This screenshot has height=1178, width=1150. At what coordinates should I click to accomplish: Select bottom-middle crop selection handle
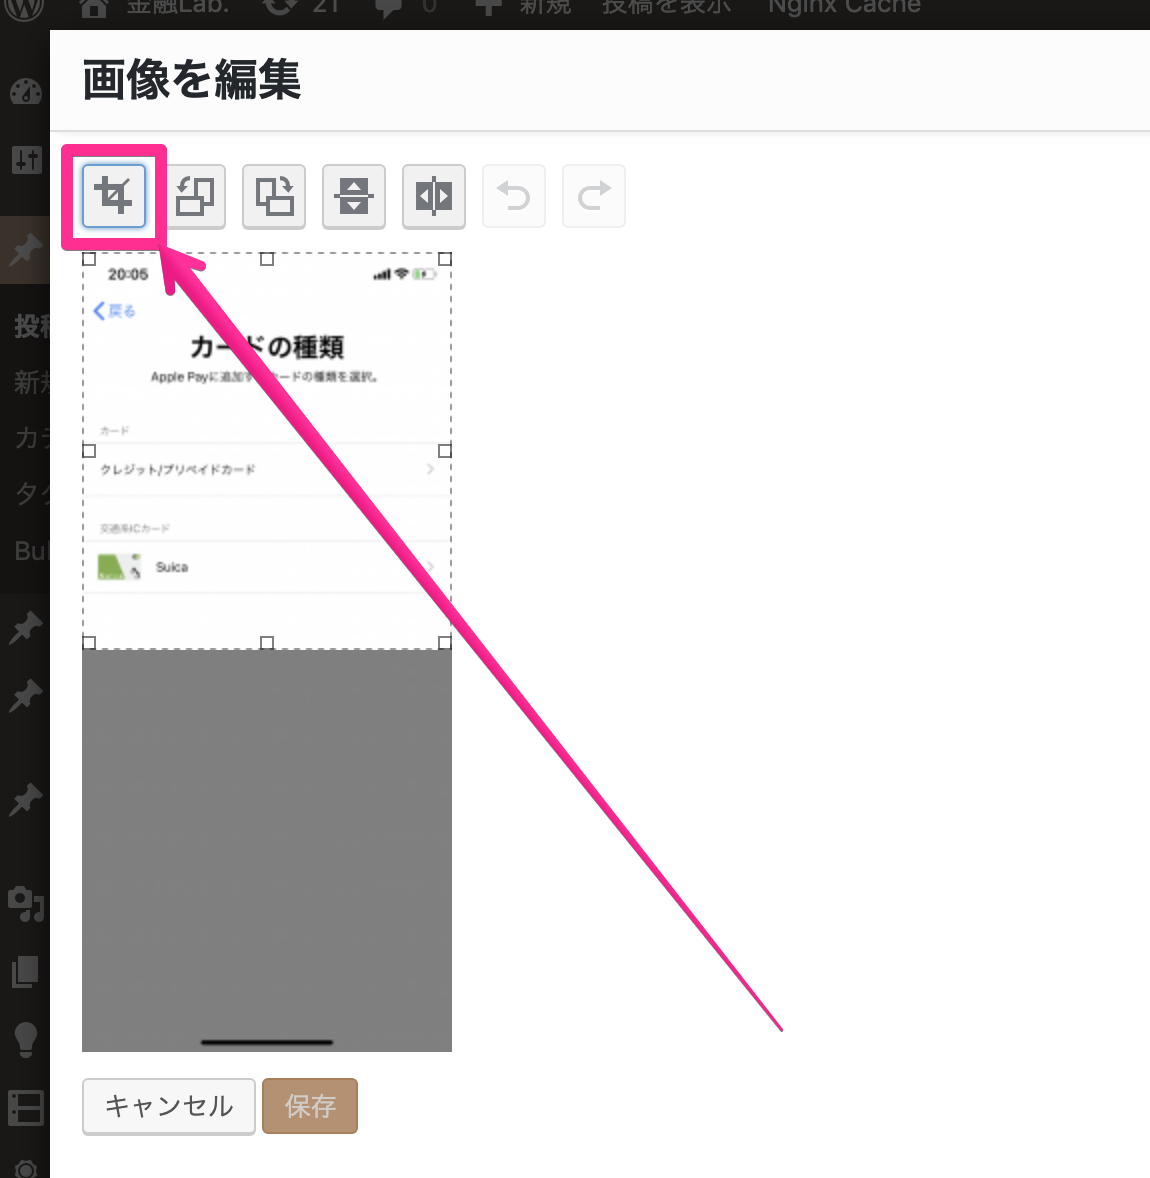pos(267,642)
